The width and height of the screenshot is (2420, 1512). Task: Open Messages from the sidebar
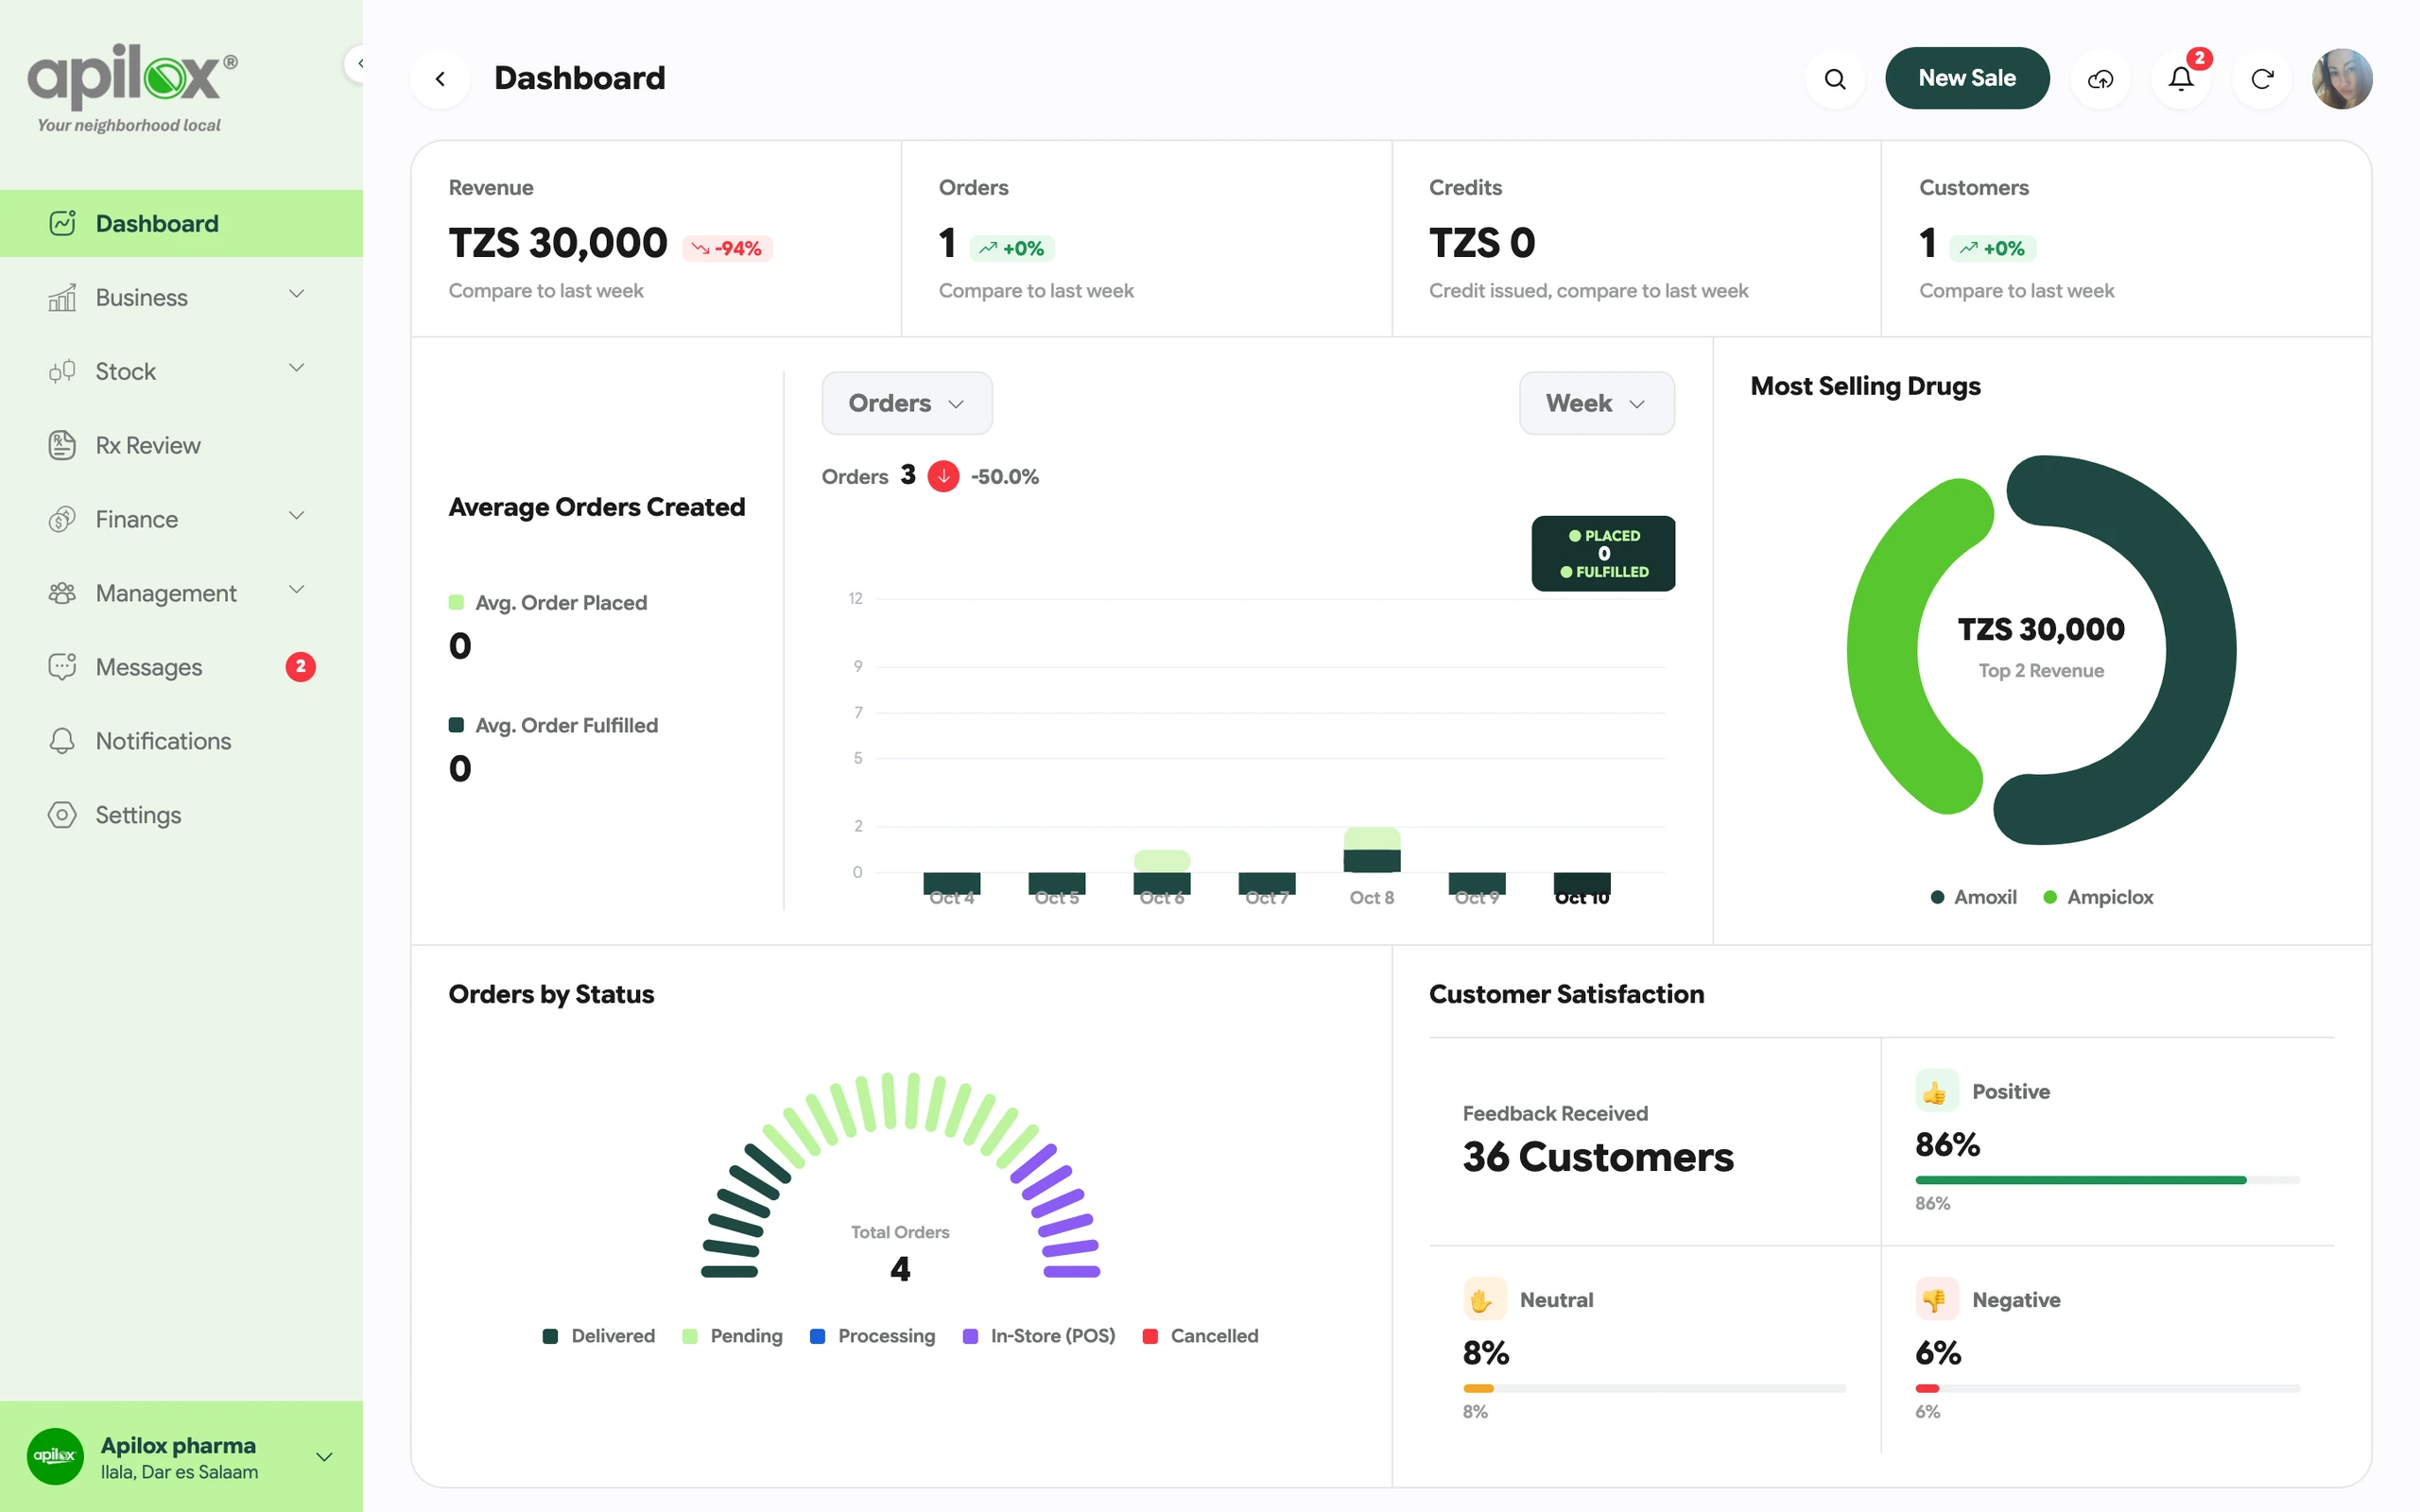click(181, 667)
